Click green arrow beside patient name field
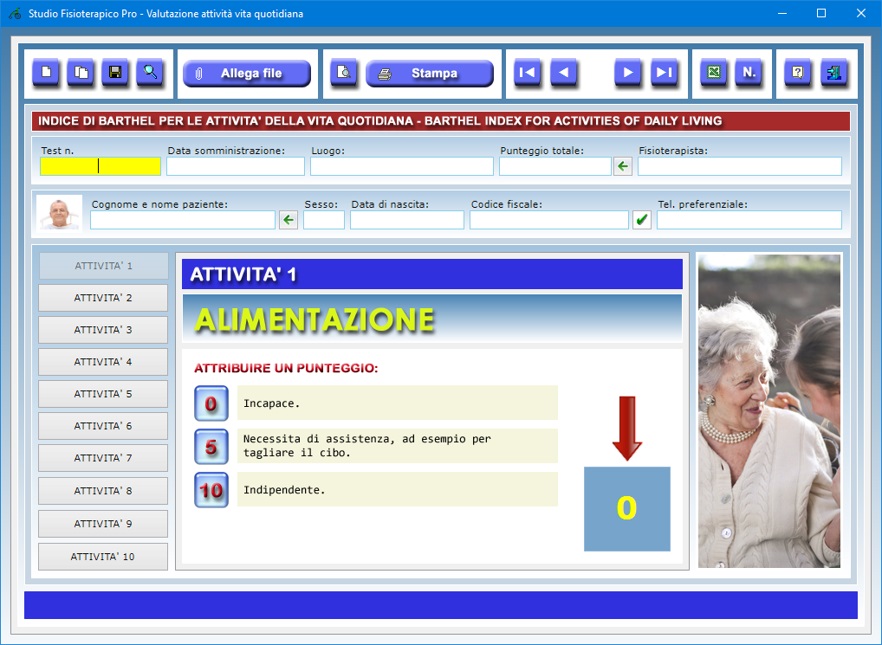Screen dimensions: 882x645 pos(289,220)
